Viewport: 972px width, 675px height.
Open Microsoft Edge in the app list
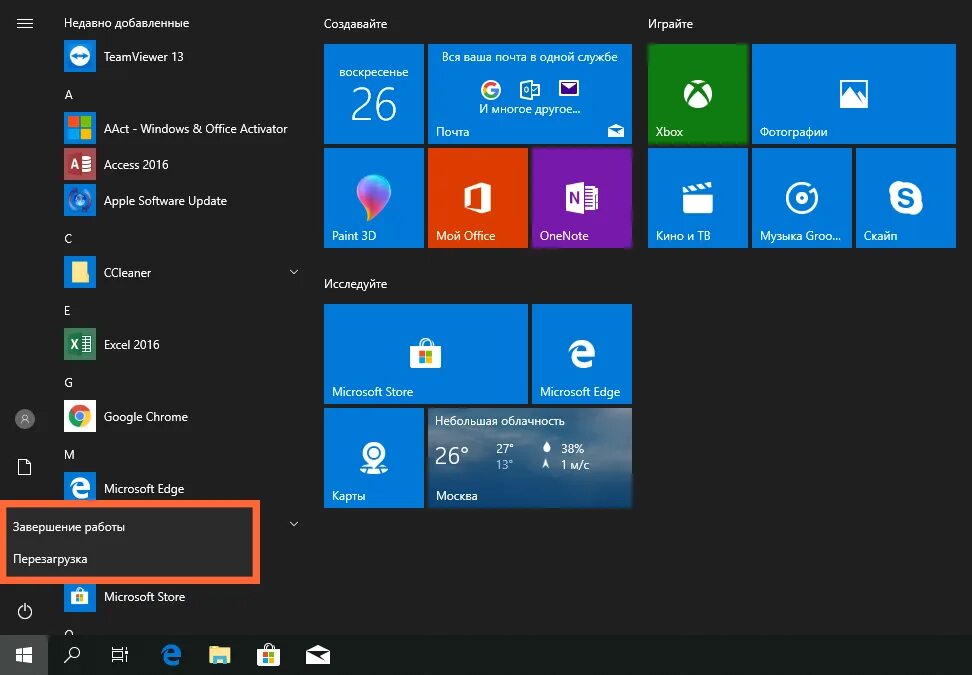(182, 487)
